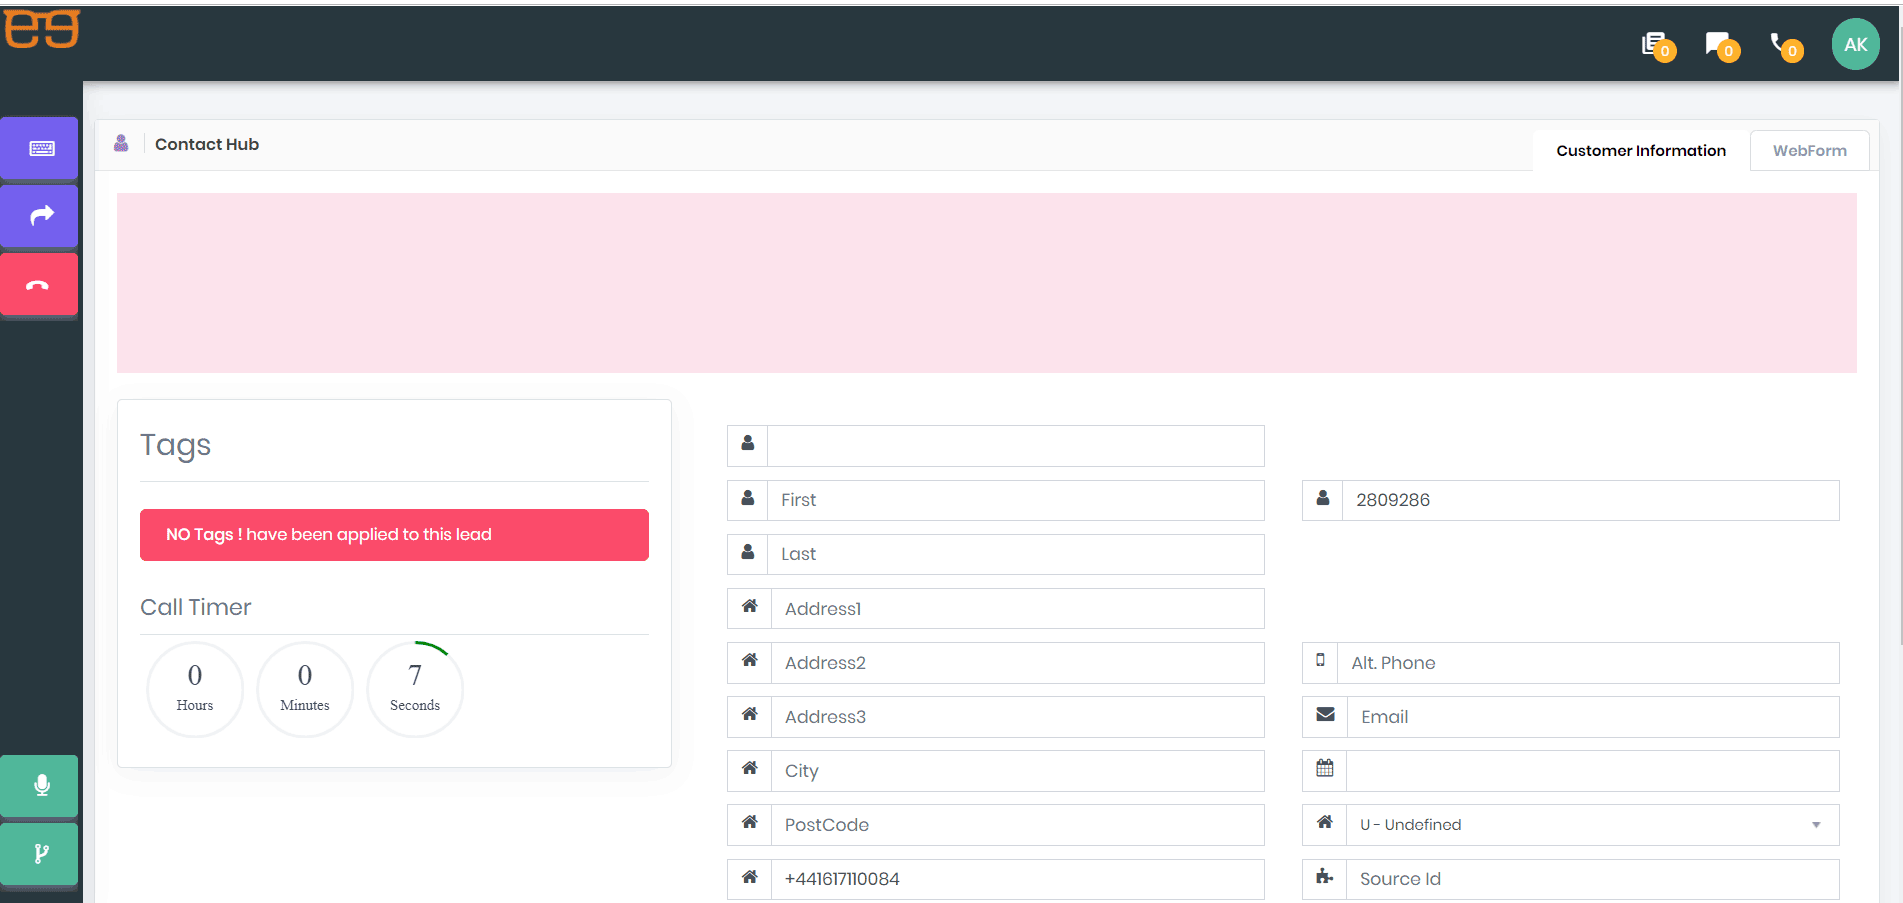This screenshot has height=903, width=1903.
Task: Click the green branch icon button
Action: tap(40, 854)
